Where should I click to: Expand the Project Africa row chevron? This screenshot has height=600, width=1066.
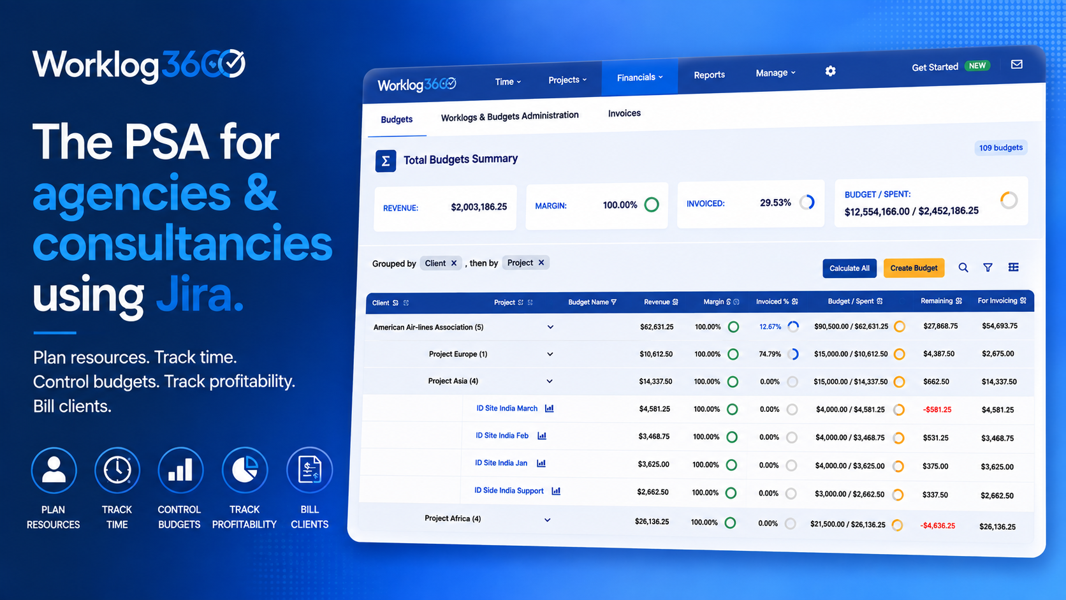click(547, 520)
